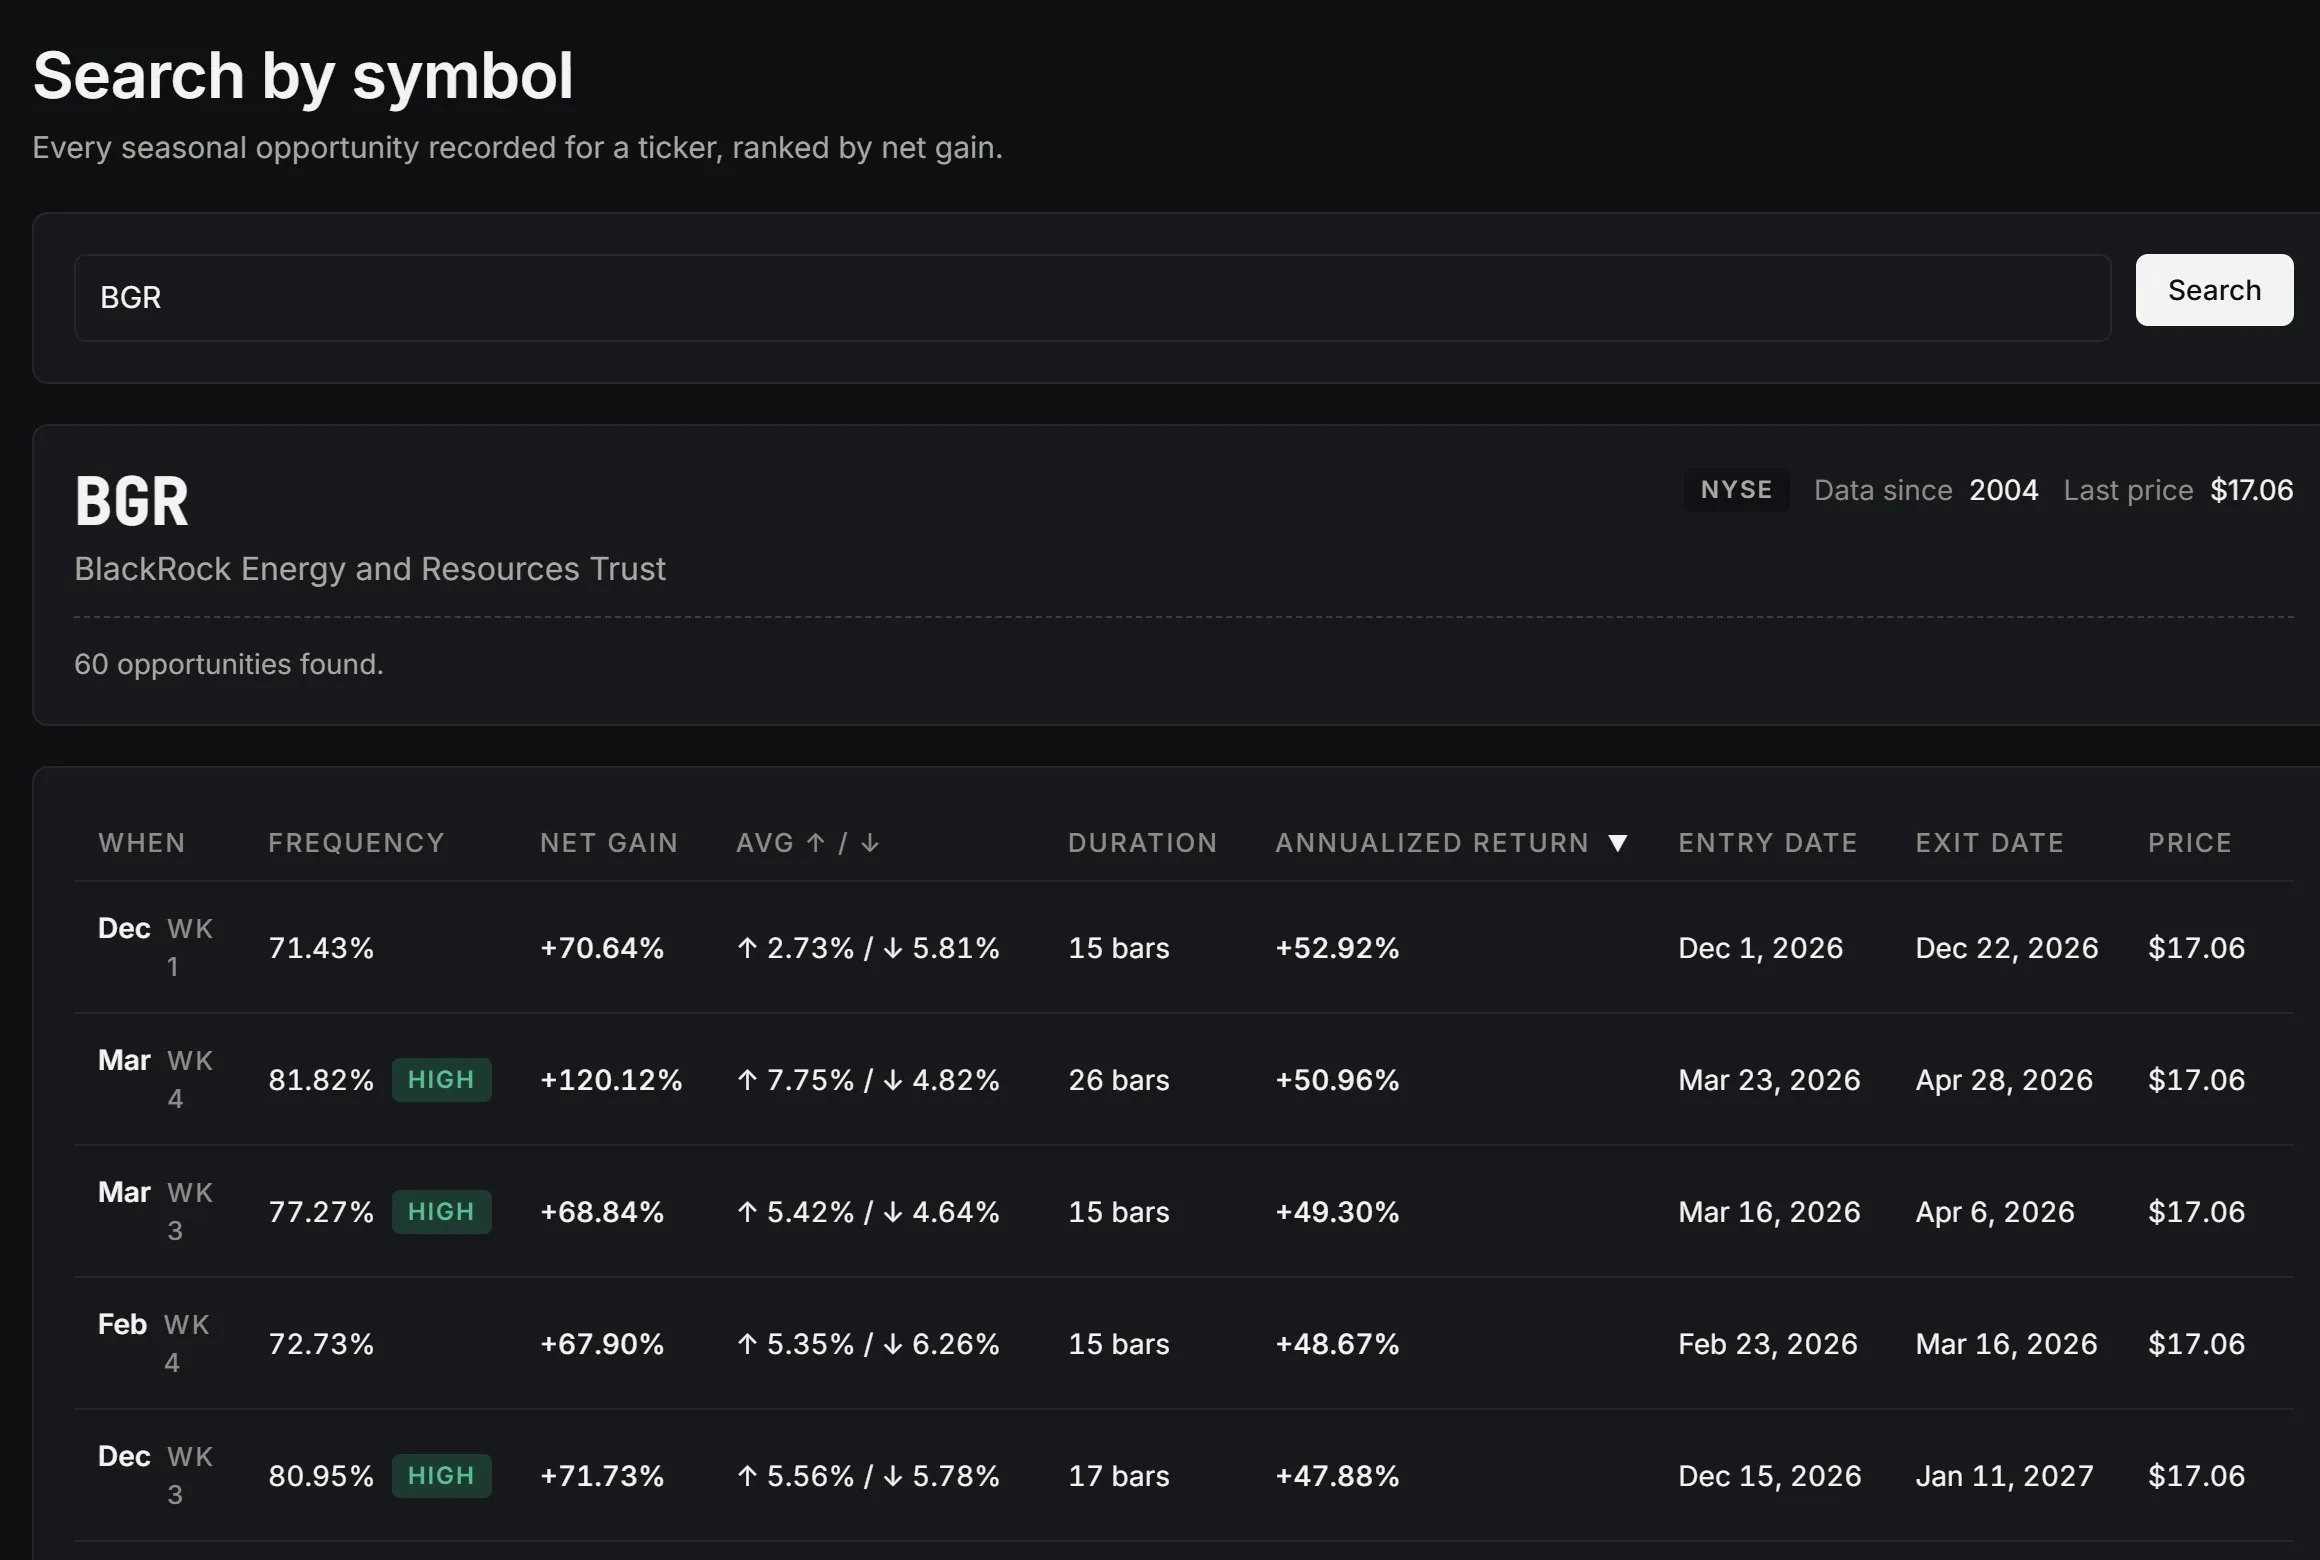
Task: Sort table by Net Gain column
Action: tap(609, 843)
